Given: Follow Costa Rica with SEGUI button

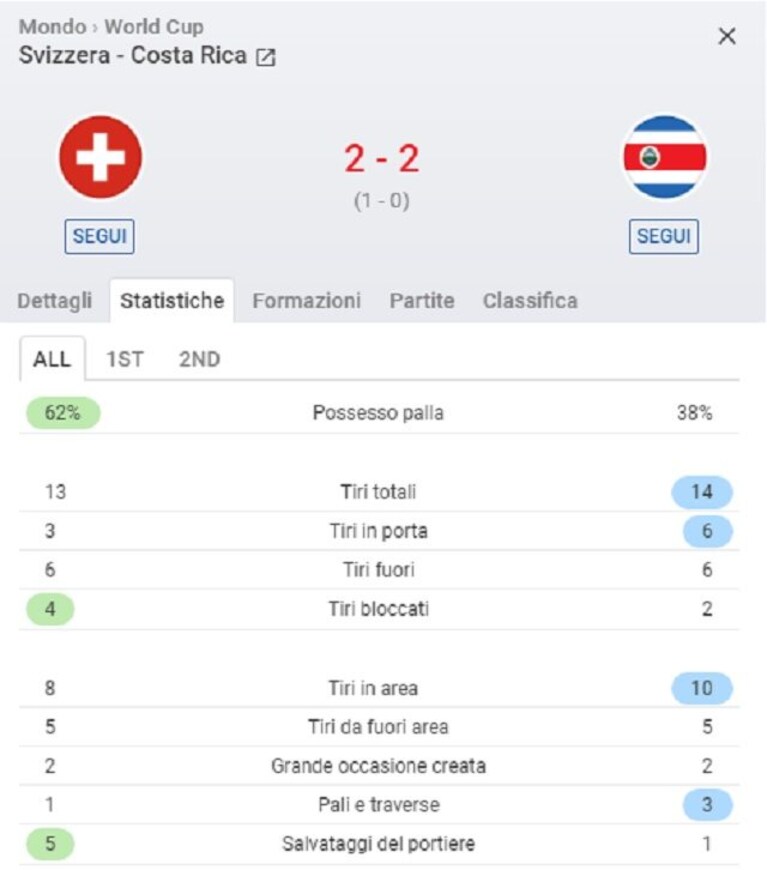Looking at the screenshot, I should (664, 236).
